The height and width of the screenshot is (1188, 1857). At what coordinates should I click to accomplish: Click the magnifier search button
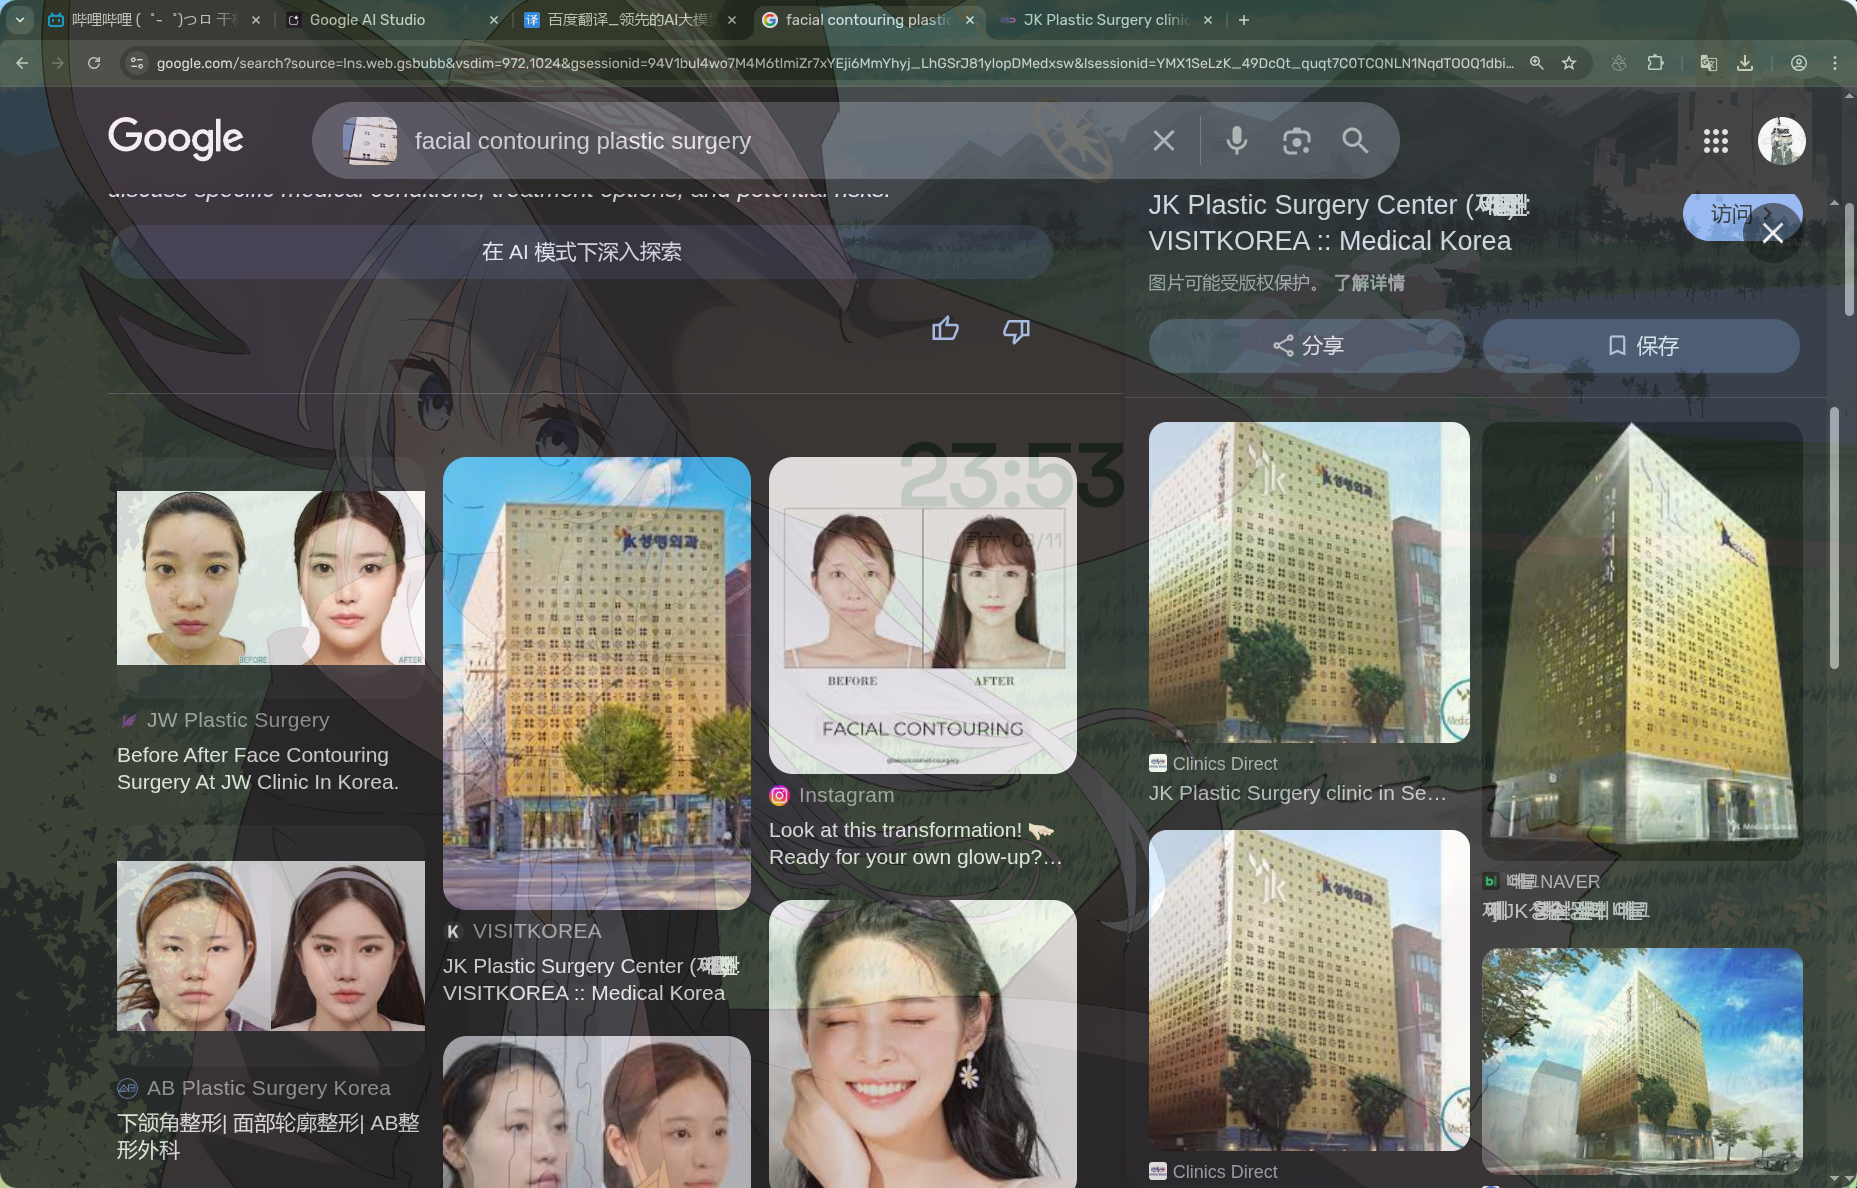coord(1355,141)
